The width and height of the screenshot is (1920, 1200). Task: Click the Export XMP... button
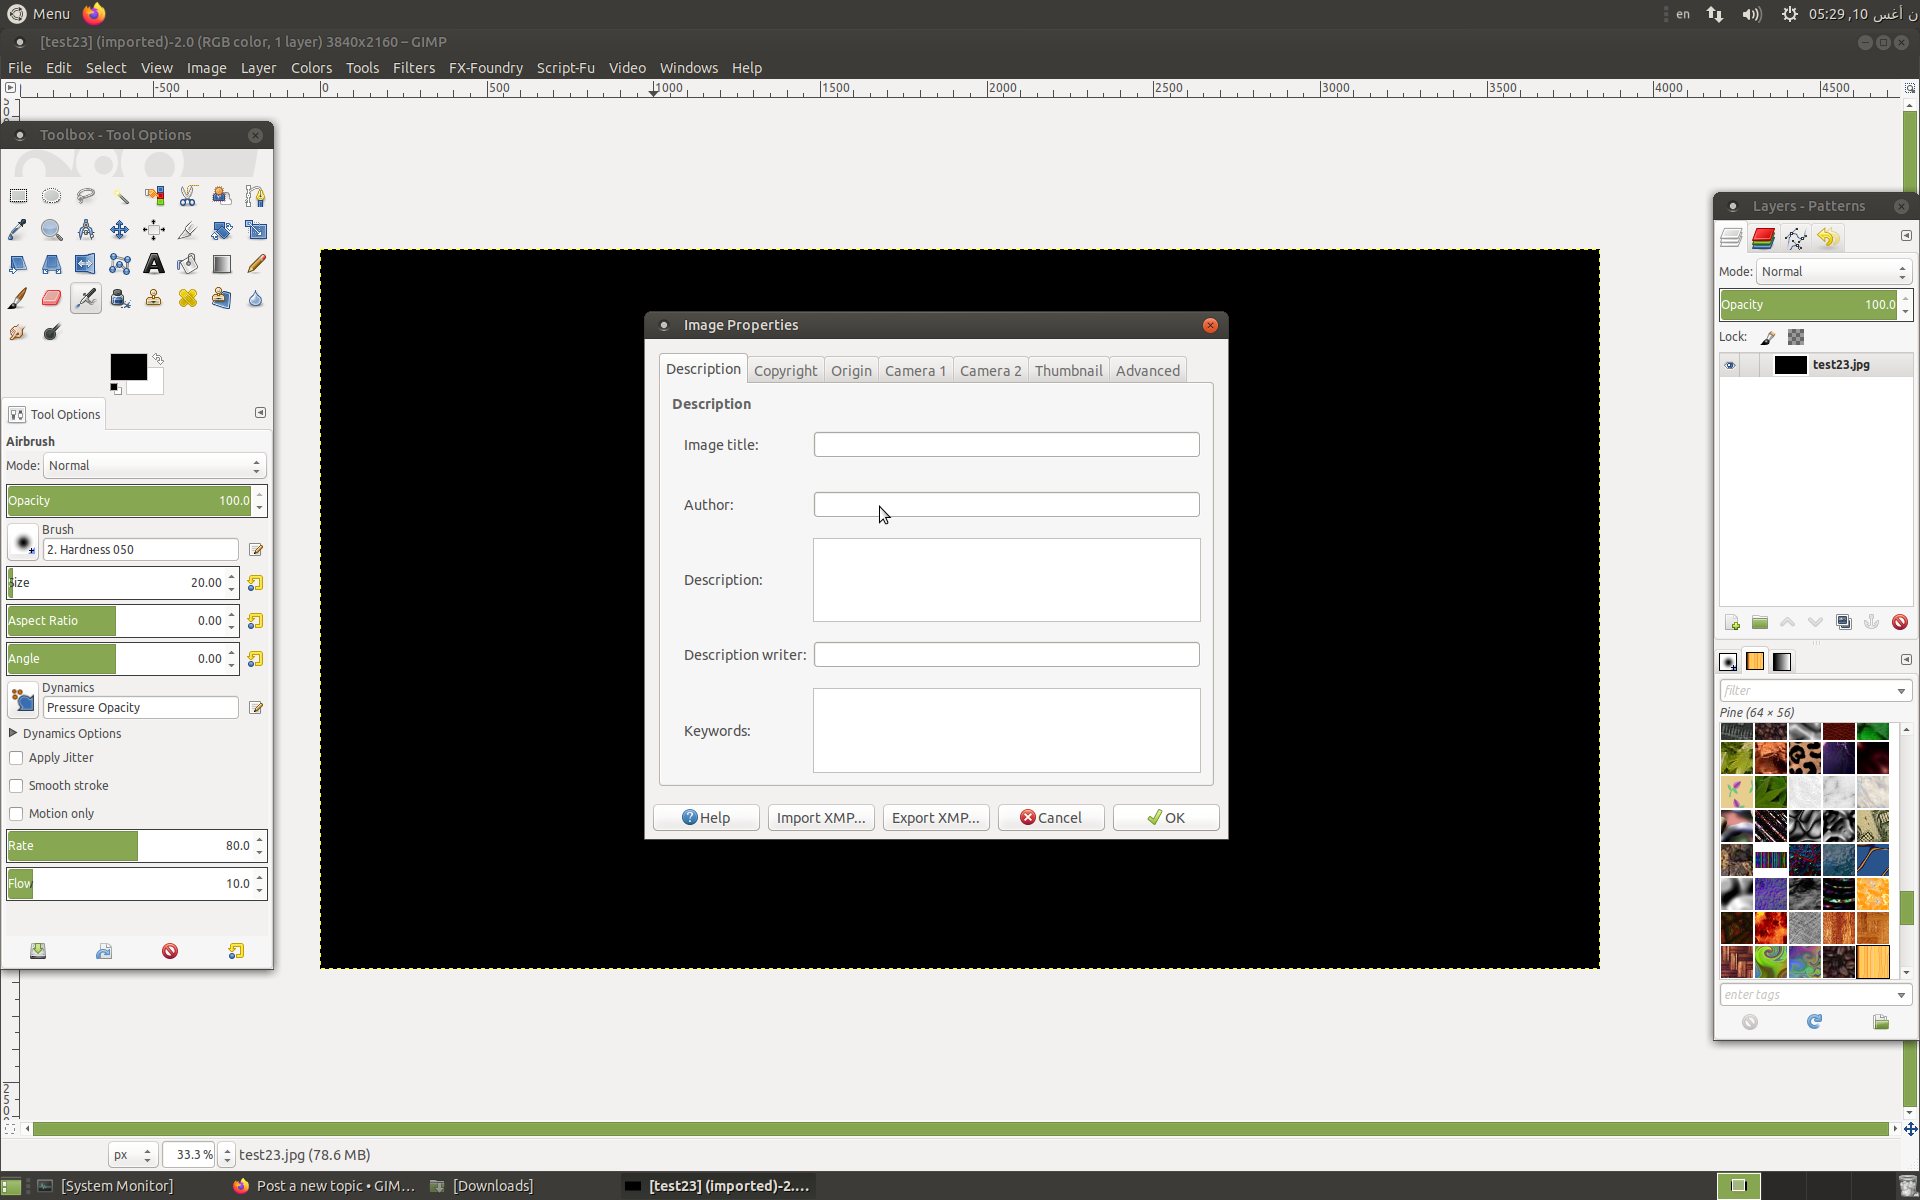(x=936, y=818)
